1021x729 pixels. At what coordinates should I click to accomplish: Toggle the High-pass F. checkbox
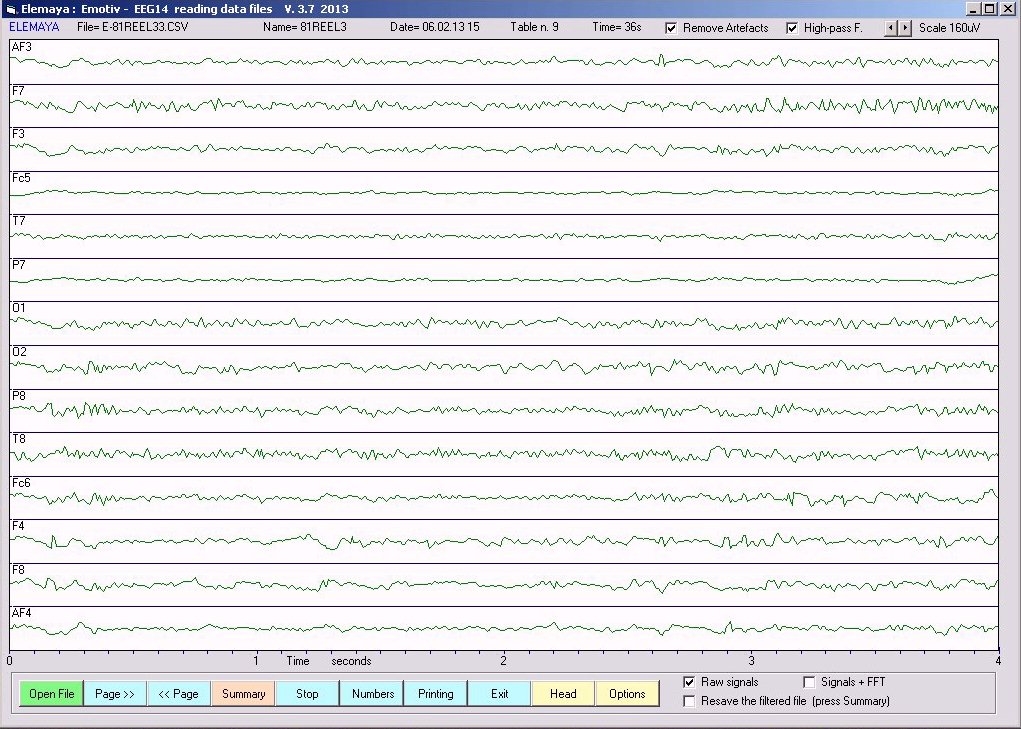point(793,28)
